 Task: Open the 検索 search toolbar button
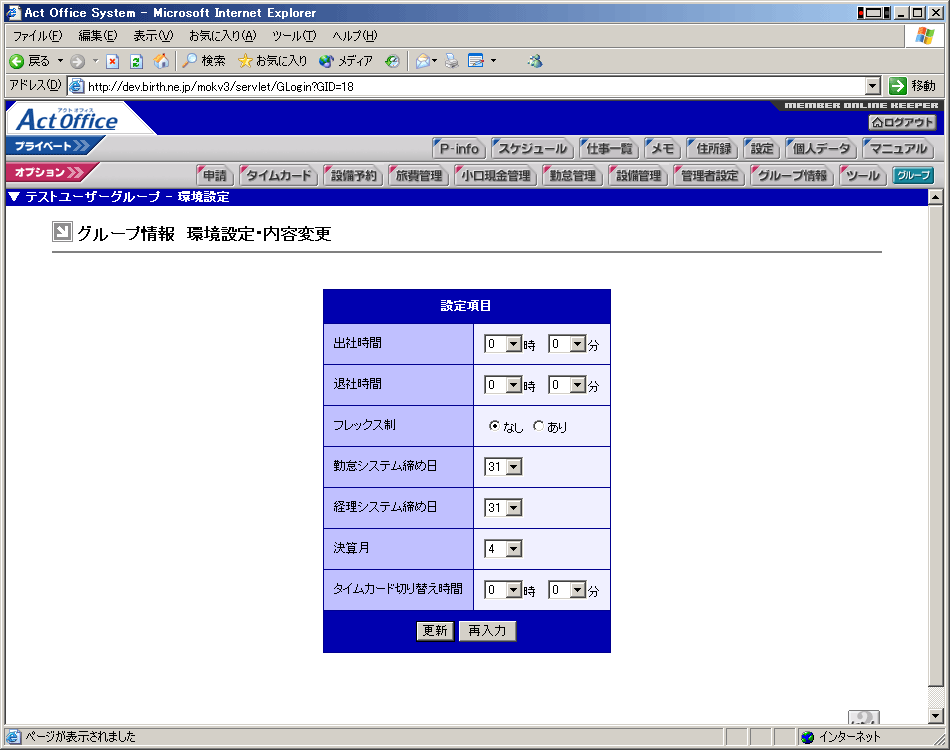pos(204,61)
